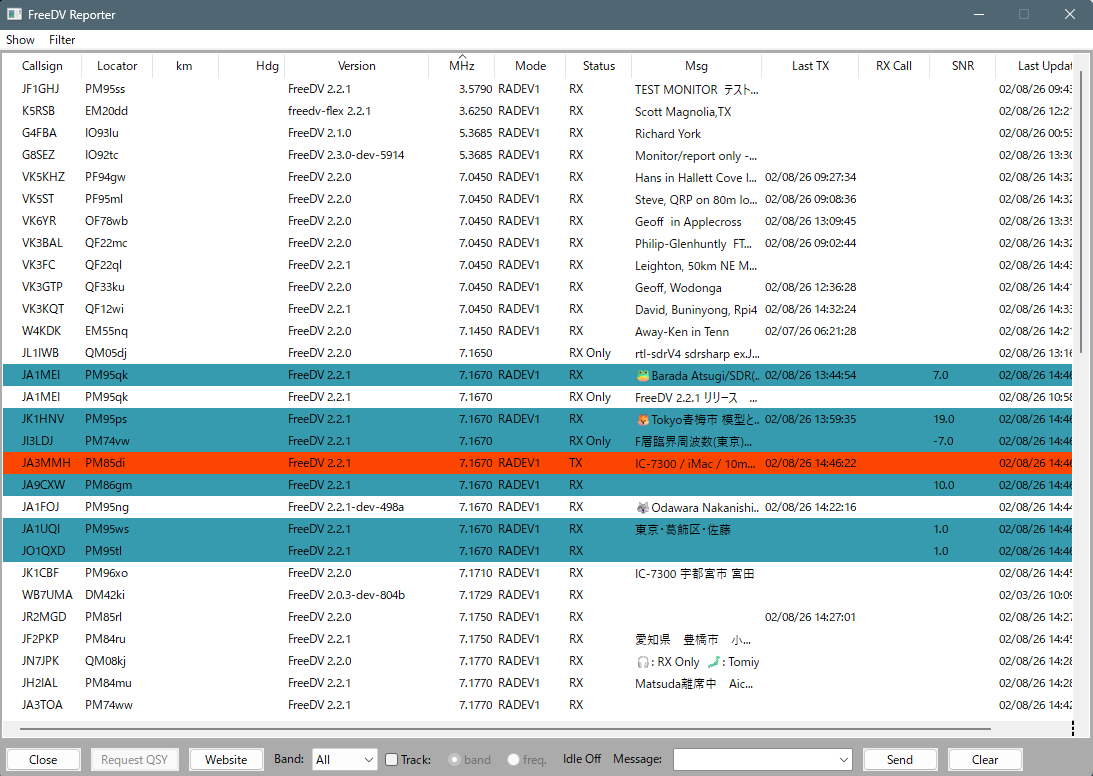Image resolution: width=1093 pixels, height=776 pixels.
Task: Click the horizontal scrollbar below the station list
Action: pyautogui.click(x=500, y=730)
